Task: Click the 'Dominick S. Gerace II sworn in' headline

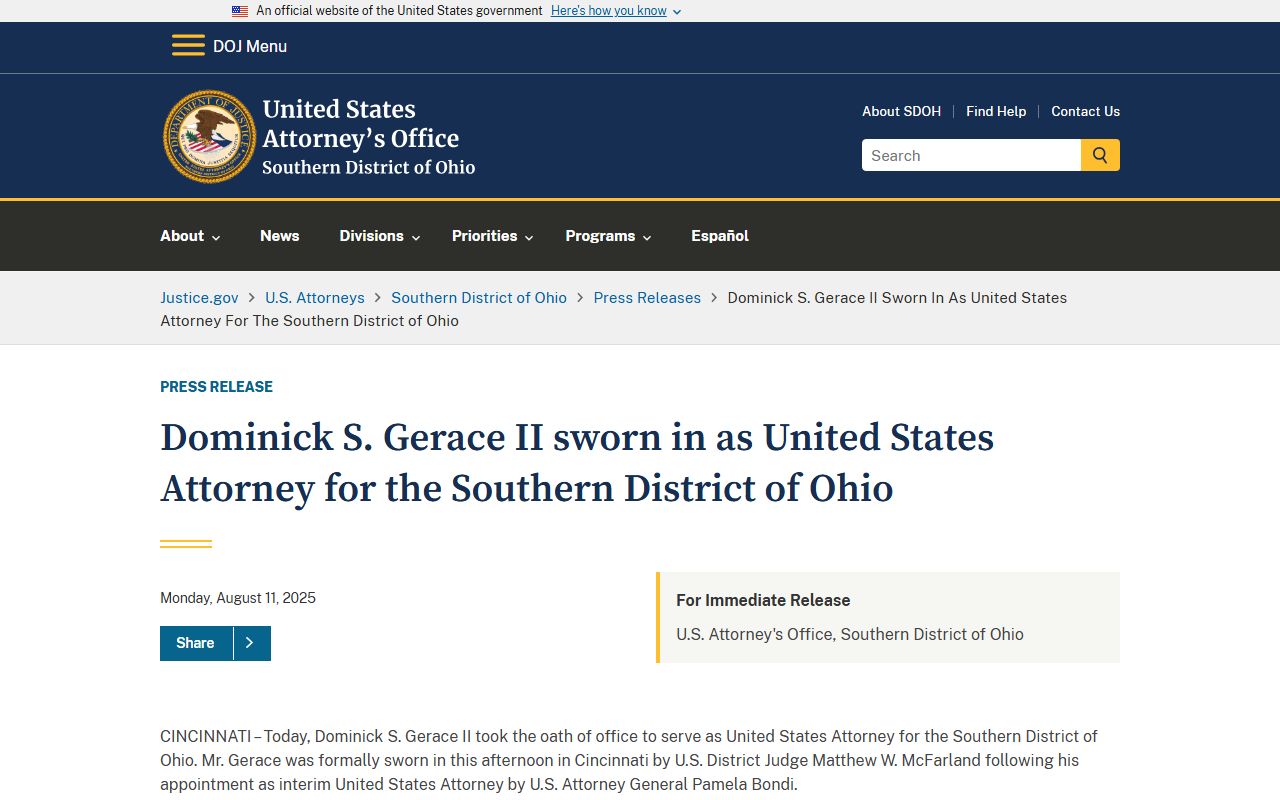Action: tap(577, 463)
